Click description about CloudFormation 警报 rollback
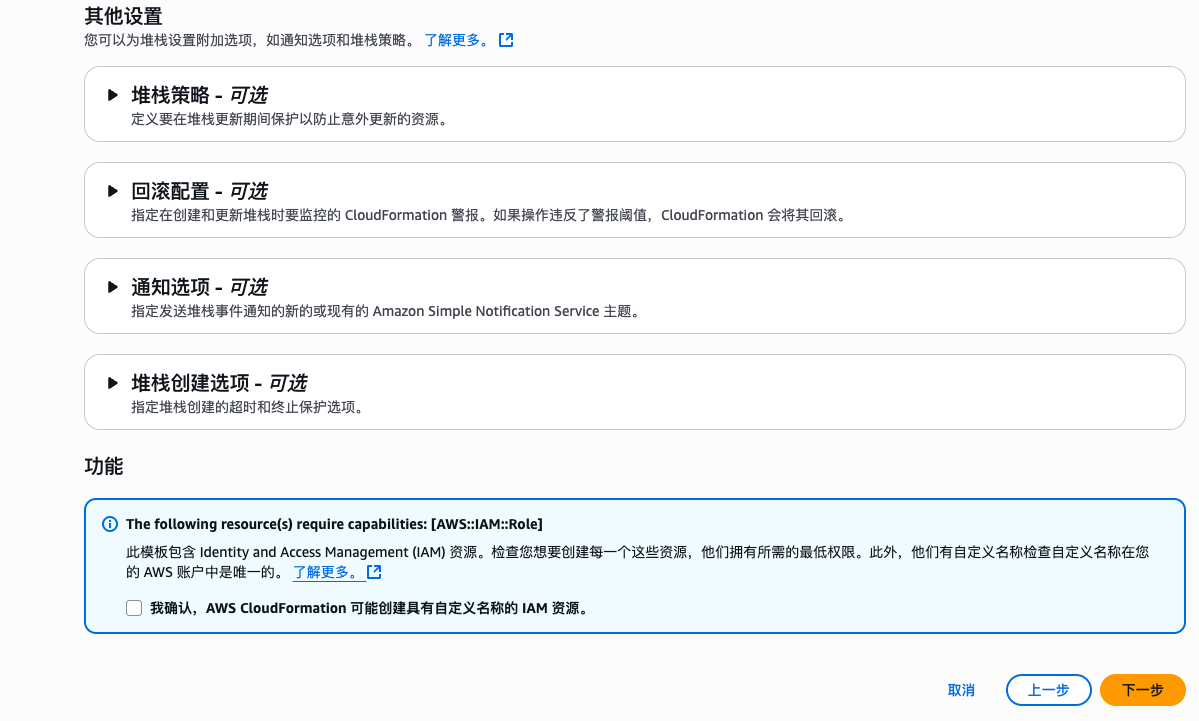Viewport: 1199px width, 721px height. (x=491, y=215)
